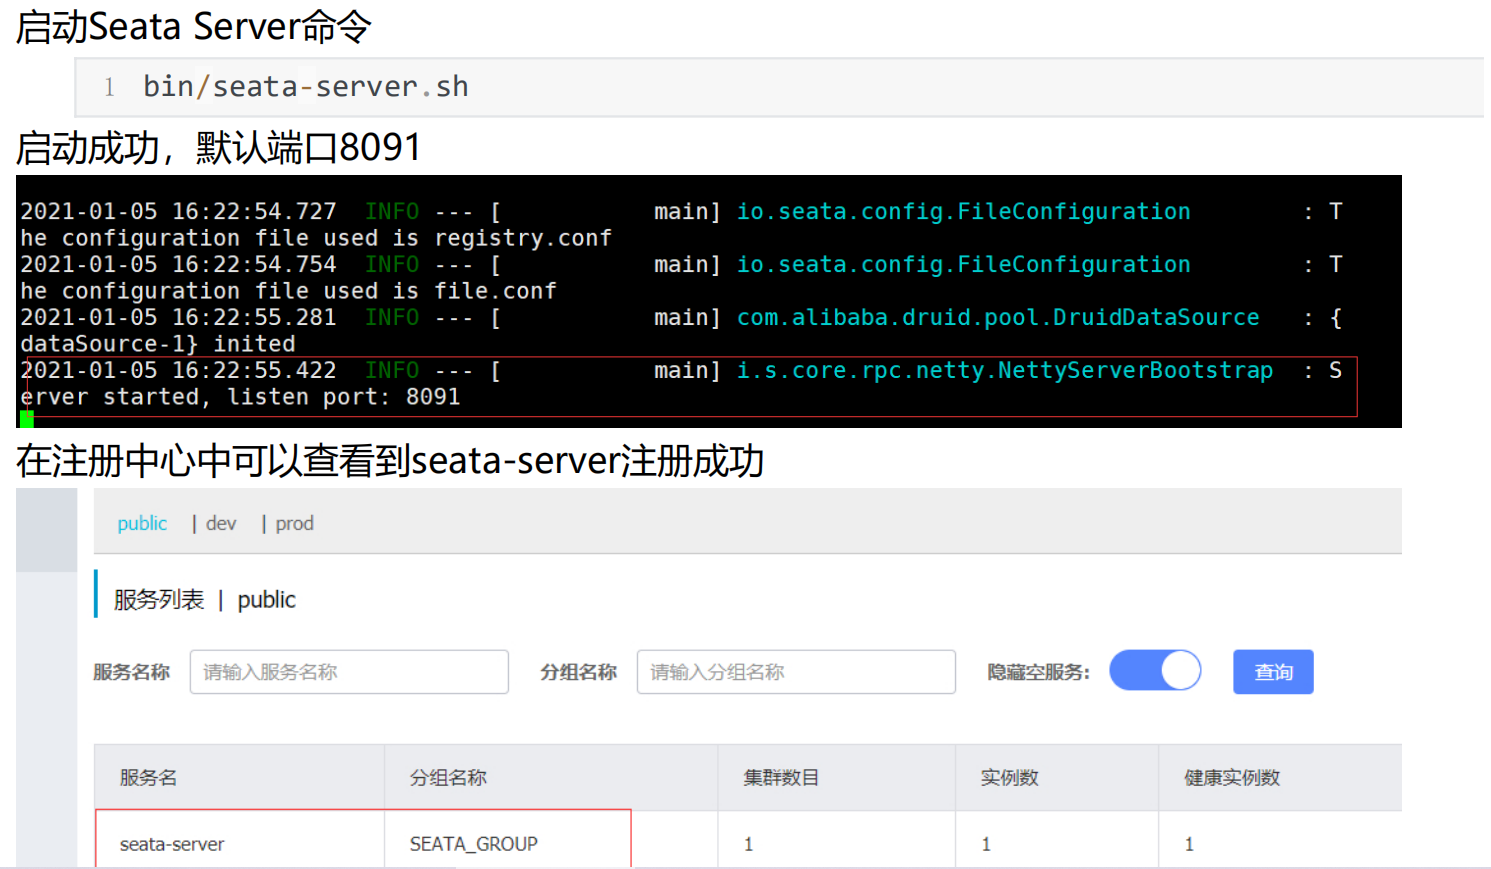This screenshot has width=1491, height=869.
Task: Switch to the prod namespace tab
Action: click(x=294, y=523)
